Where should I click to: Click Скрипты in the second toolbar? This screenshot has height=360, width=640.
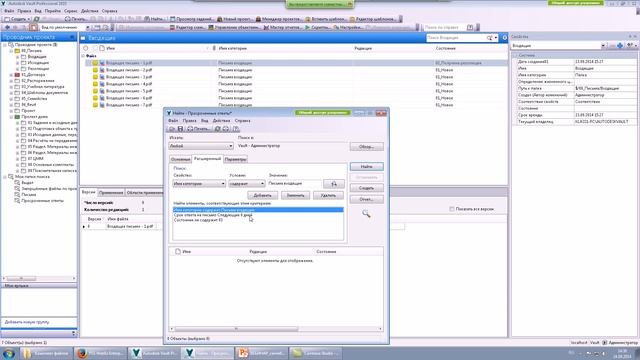[x=318, y=27]
